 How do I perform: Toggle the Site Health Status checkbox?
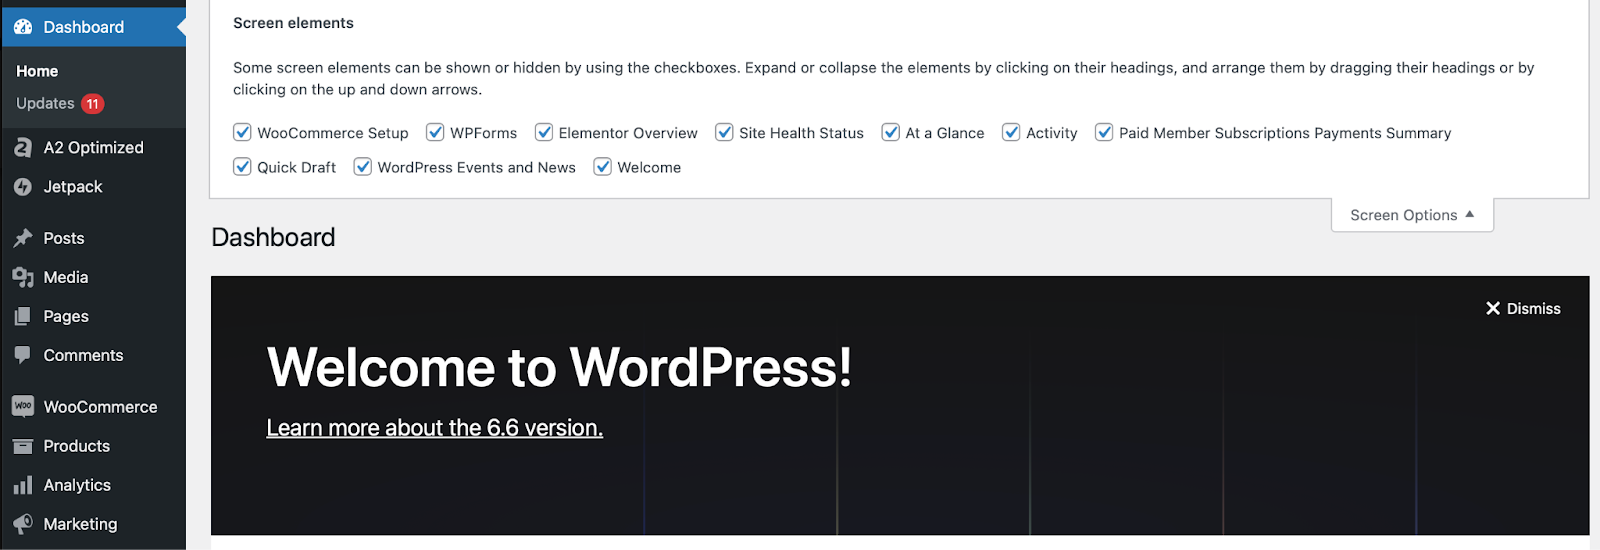click(x=724, y=132)
